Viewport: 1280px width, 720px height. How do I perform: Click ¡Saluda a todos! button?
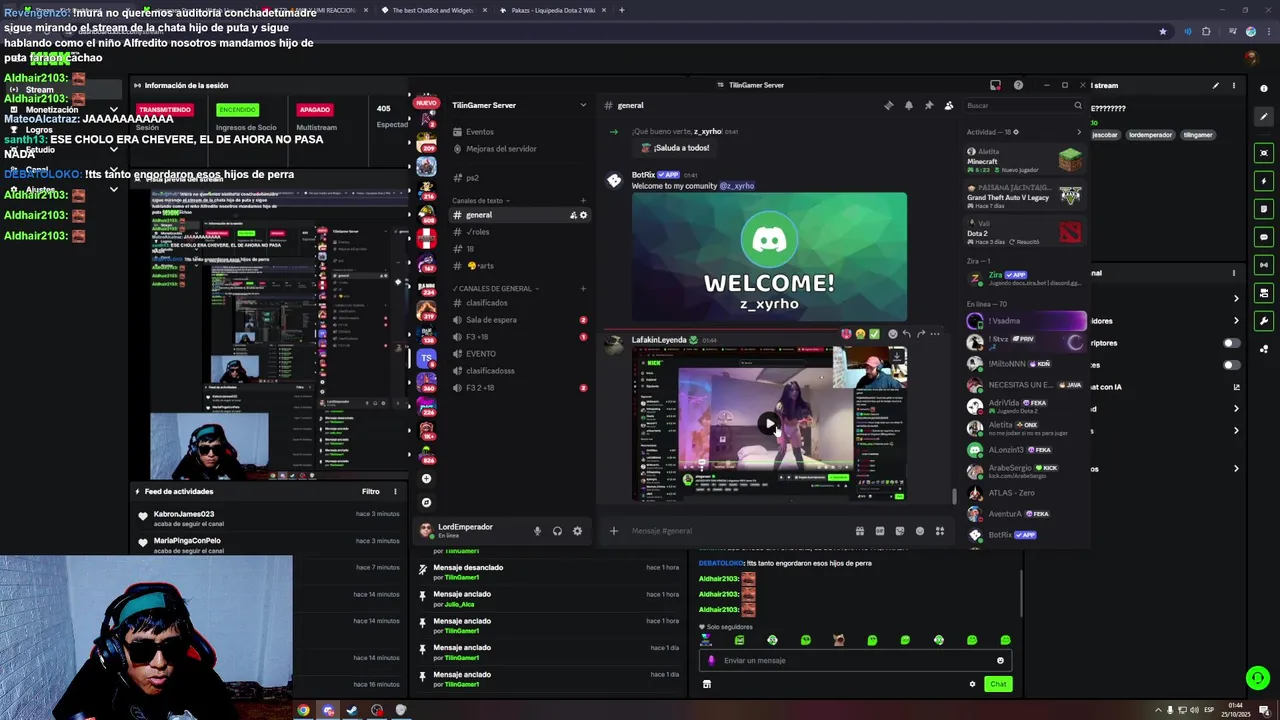point(675,148)
